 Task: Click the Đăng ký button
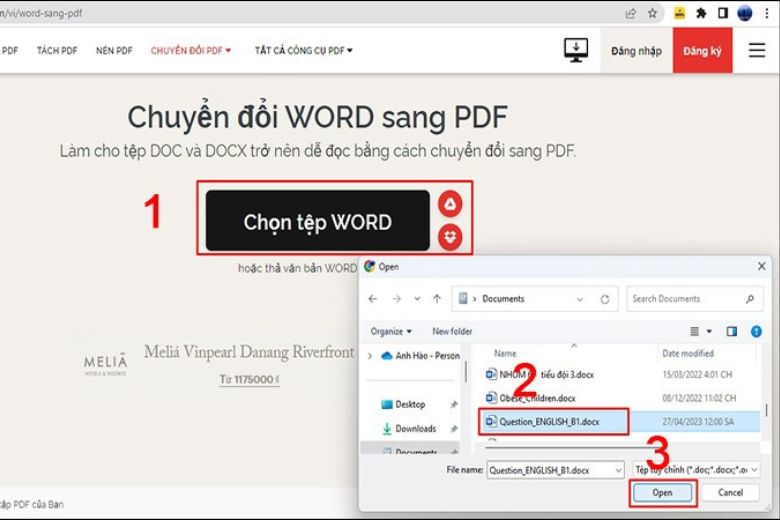coord(702,50)
